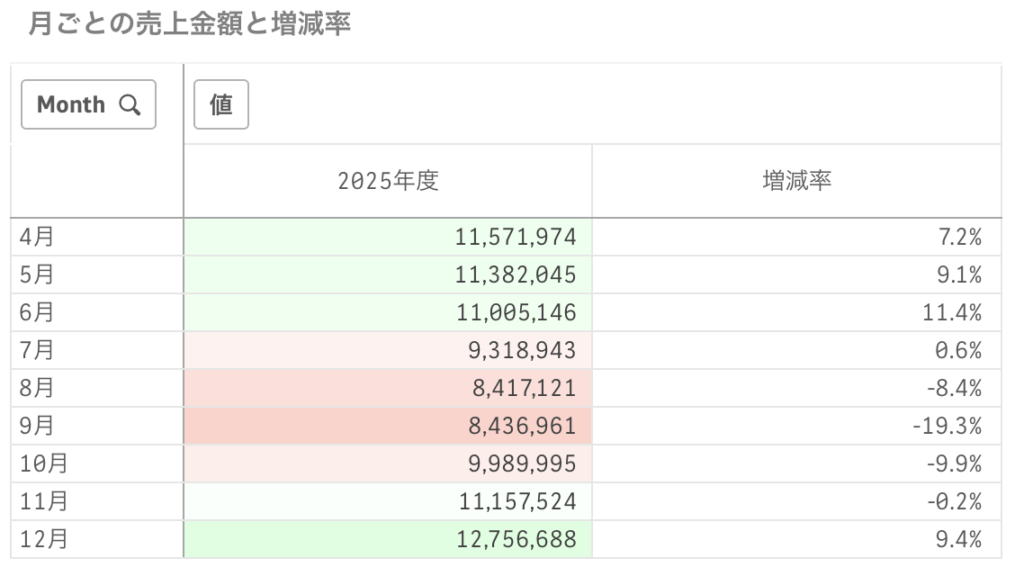Viewport: 1024px width, 576px height.
Task: Select the 2025年度 column header
Action: (388, 181)
